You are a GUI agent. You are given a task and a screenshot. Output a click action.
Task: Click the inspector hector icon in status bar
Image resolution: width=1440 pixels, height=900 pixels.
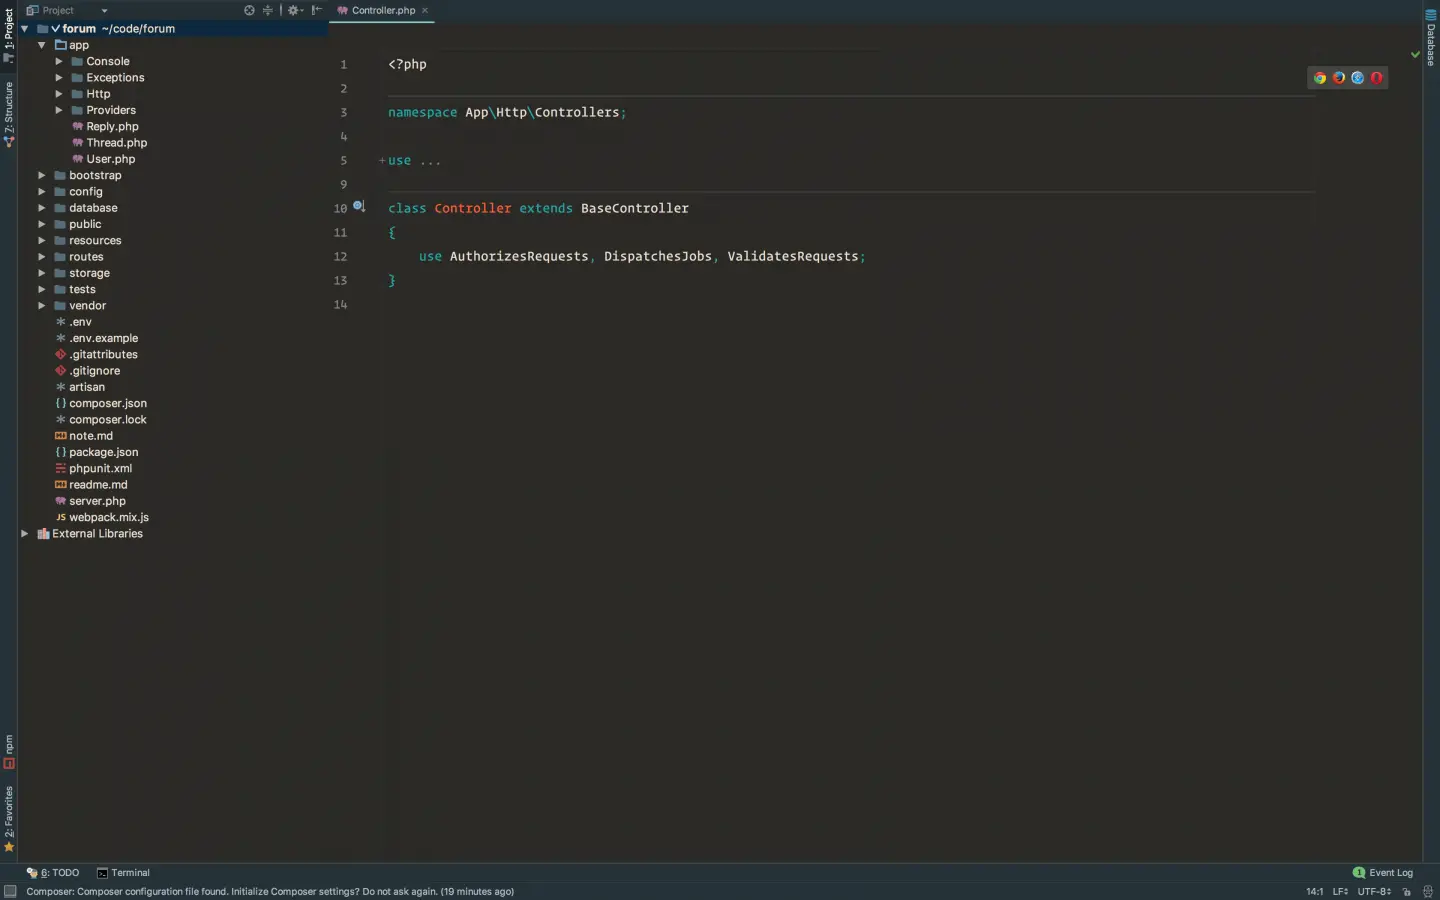[x=1428, y=892]
